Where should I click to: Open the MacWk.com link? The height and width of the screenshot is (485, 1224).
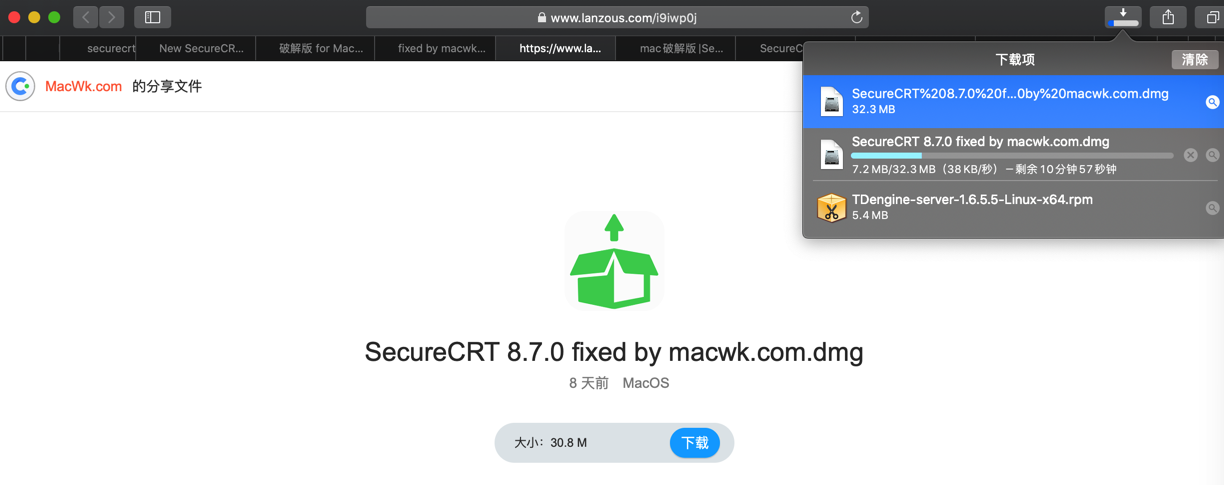pos(83,86)
